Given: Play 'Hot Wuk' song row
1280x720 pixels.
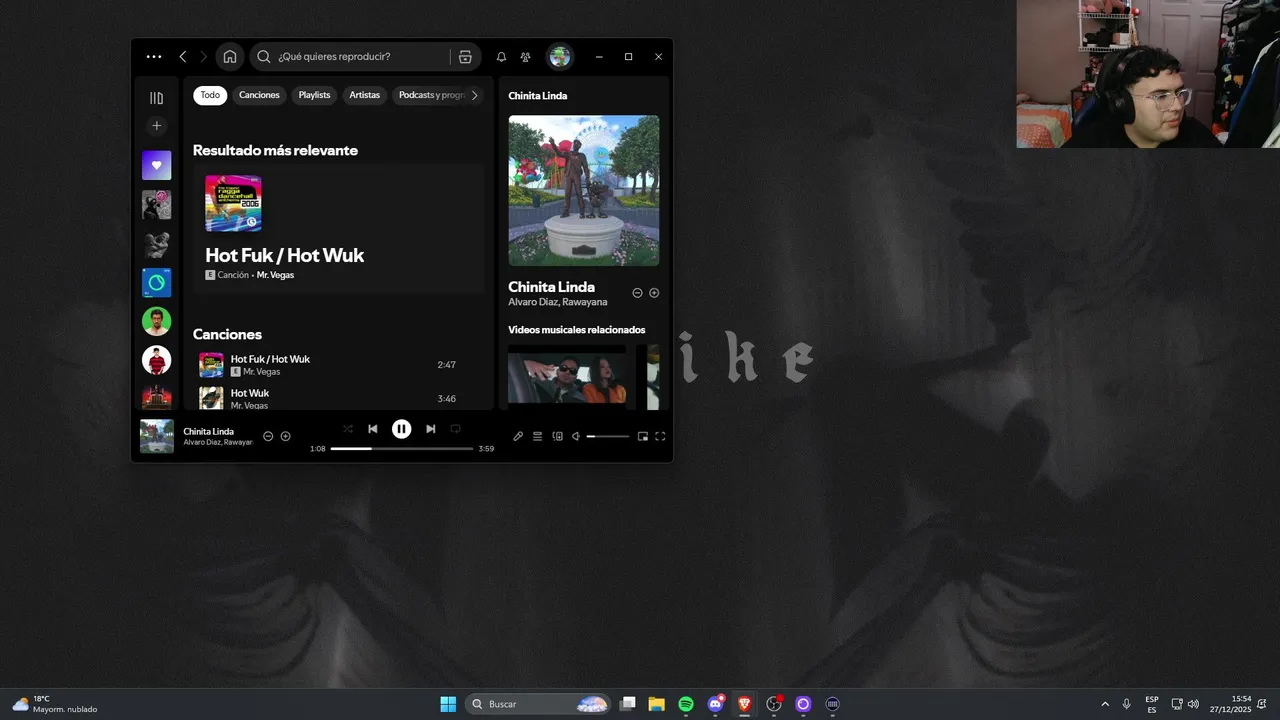Looking at the screenshot, I should point(338,398).
